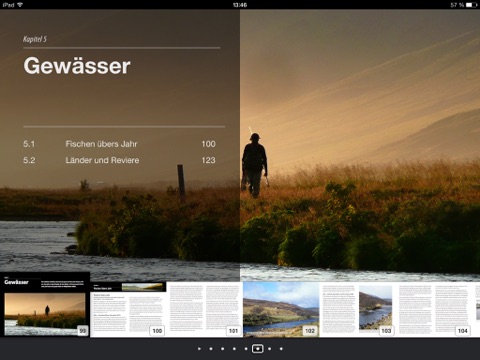480x360 pixels.
Task: Tap the 13:46 clock in status bar
Action: tap(240, 5)
